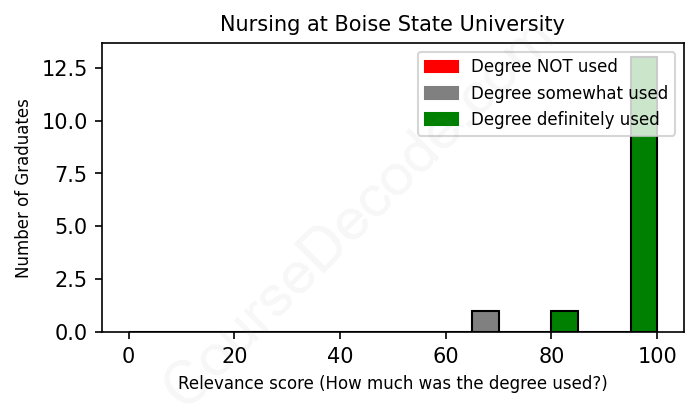Select the "Degree definitely used" legend label
Viewport: 698px width, 408px height.
(x=565, y=119)
